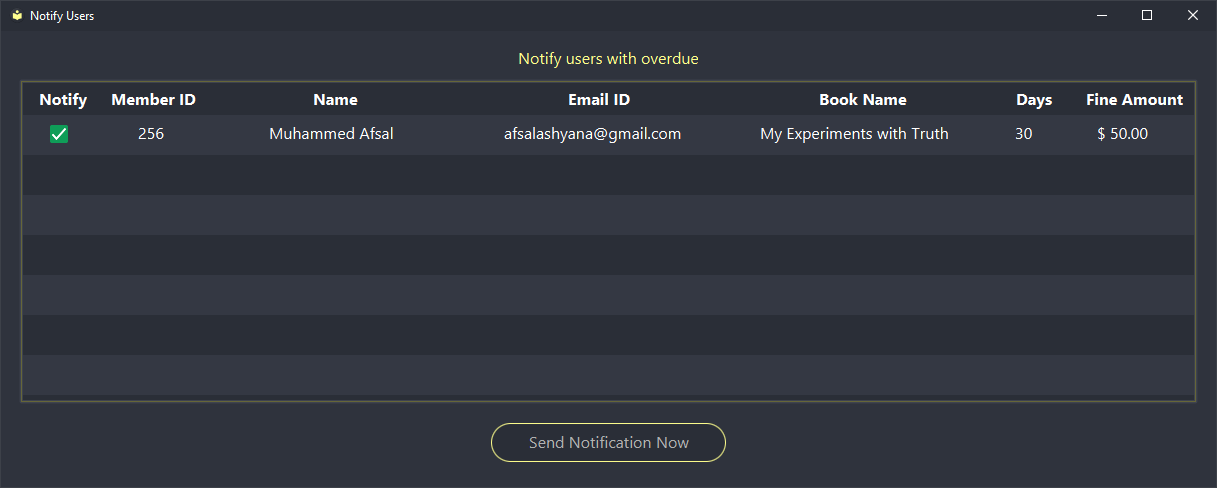Click the Notify Users app icon
The height and width of the screenshot is (488, 1217).
point(17,16)
